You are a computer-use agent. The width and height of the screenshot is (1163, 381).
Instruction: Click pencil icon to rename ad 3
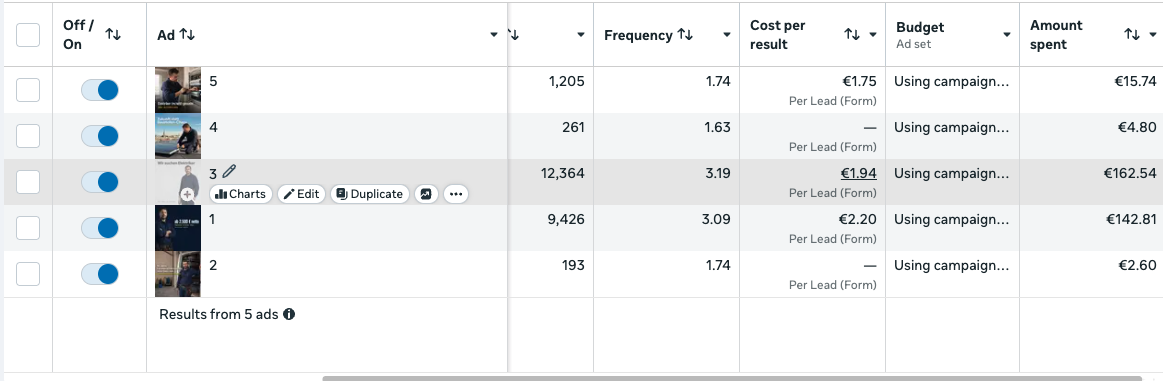[x=228, y=172]
